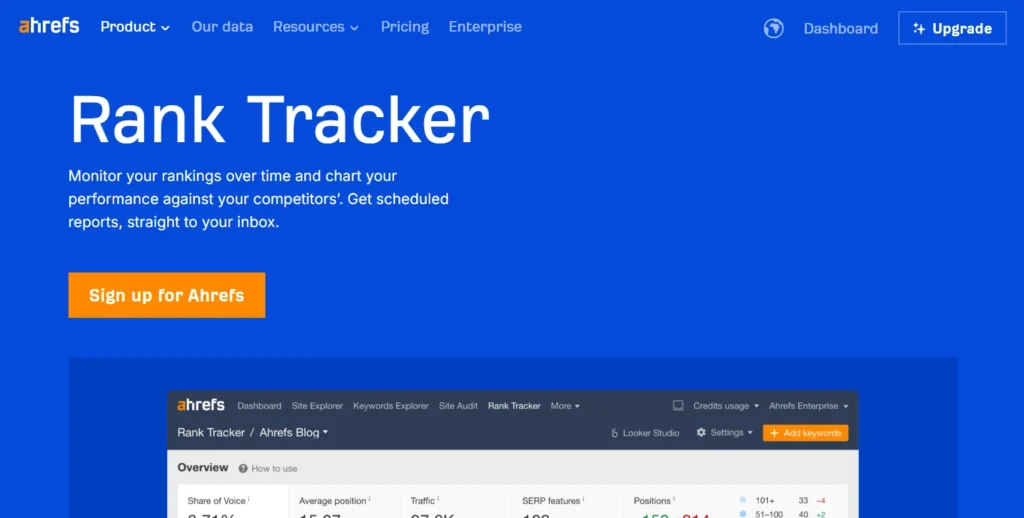Click the Settings gear icon
This screenshot has height=518, width=1024.
701,432
